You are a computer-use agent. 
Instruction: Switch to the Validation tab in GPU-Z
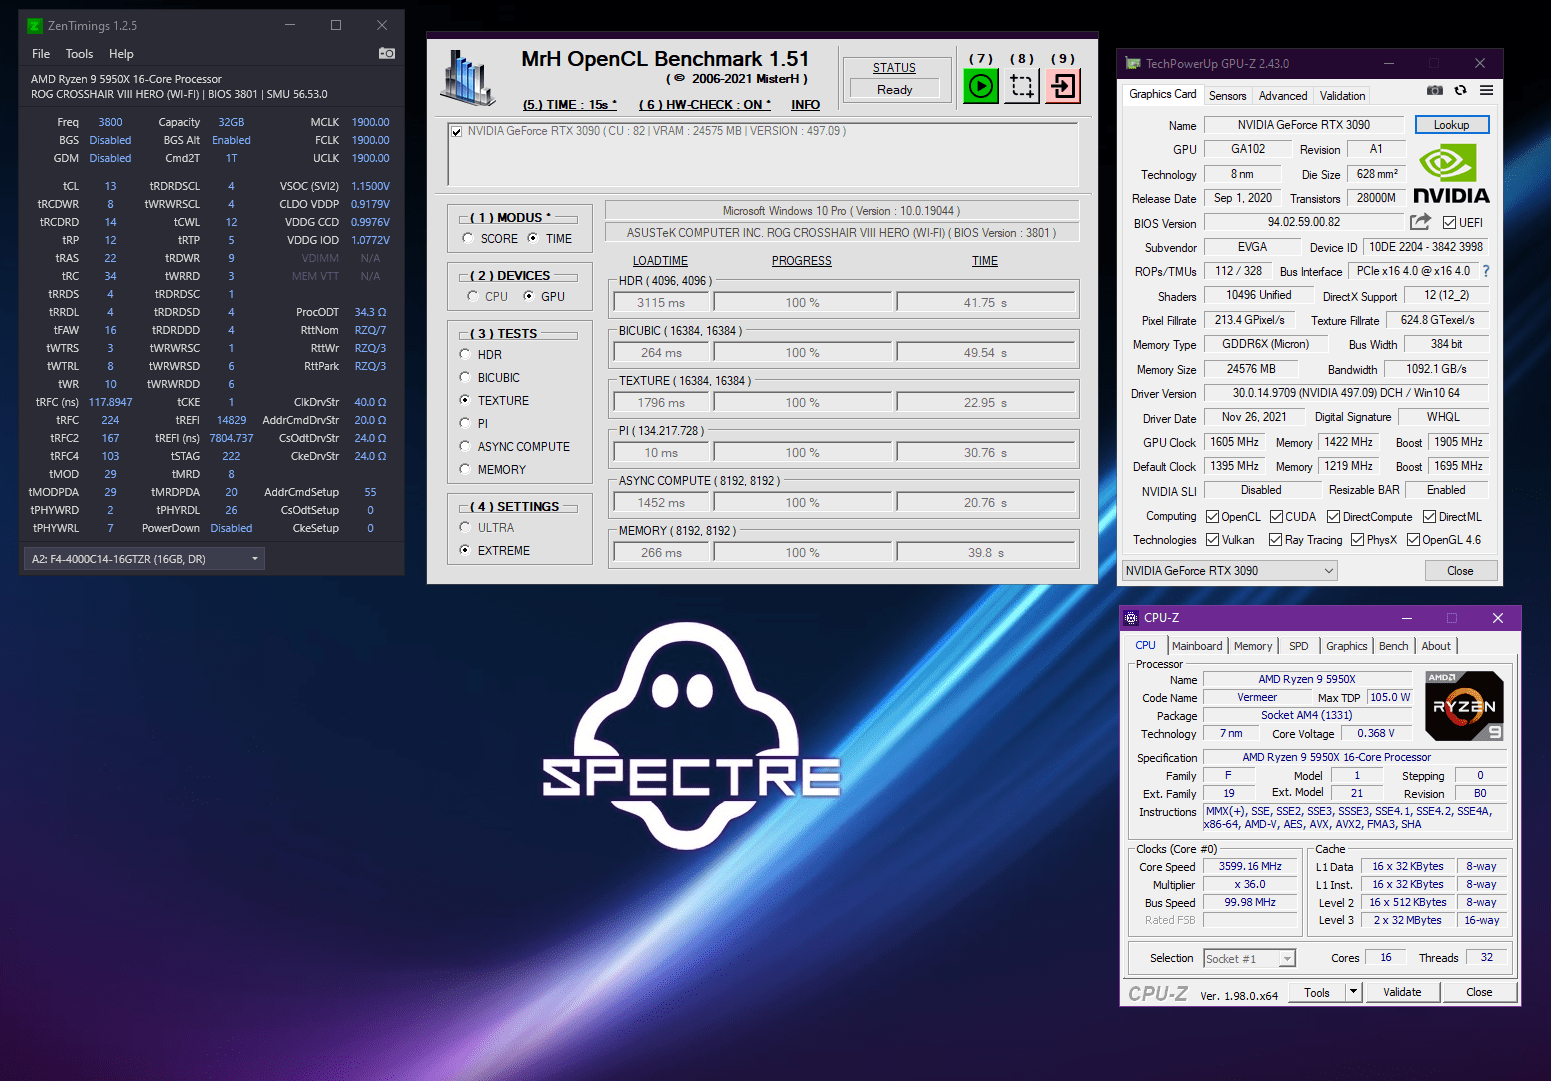click(x=1342, y=96)
